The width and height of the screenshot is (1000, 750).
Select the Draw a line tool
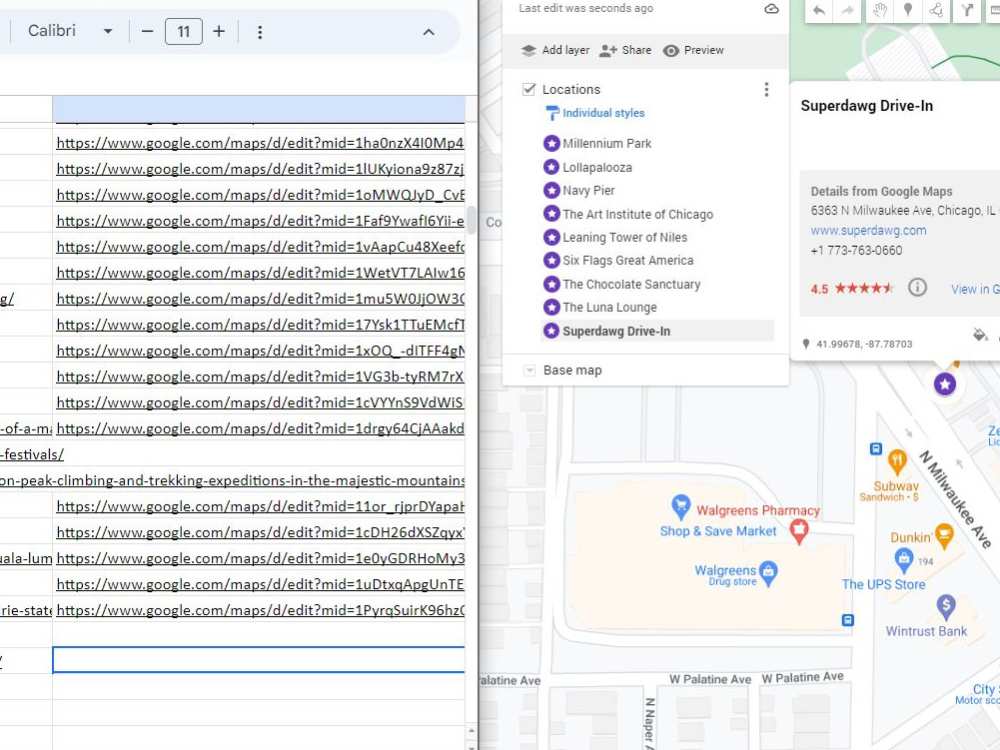[936, 10]
